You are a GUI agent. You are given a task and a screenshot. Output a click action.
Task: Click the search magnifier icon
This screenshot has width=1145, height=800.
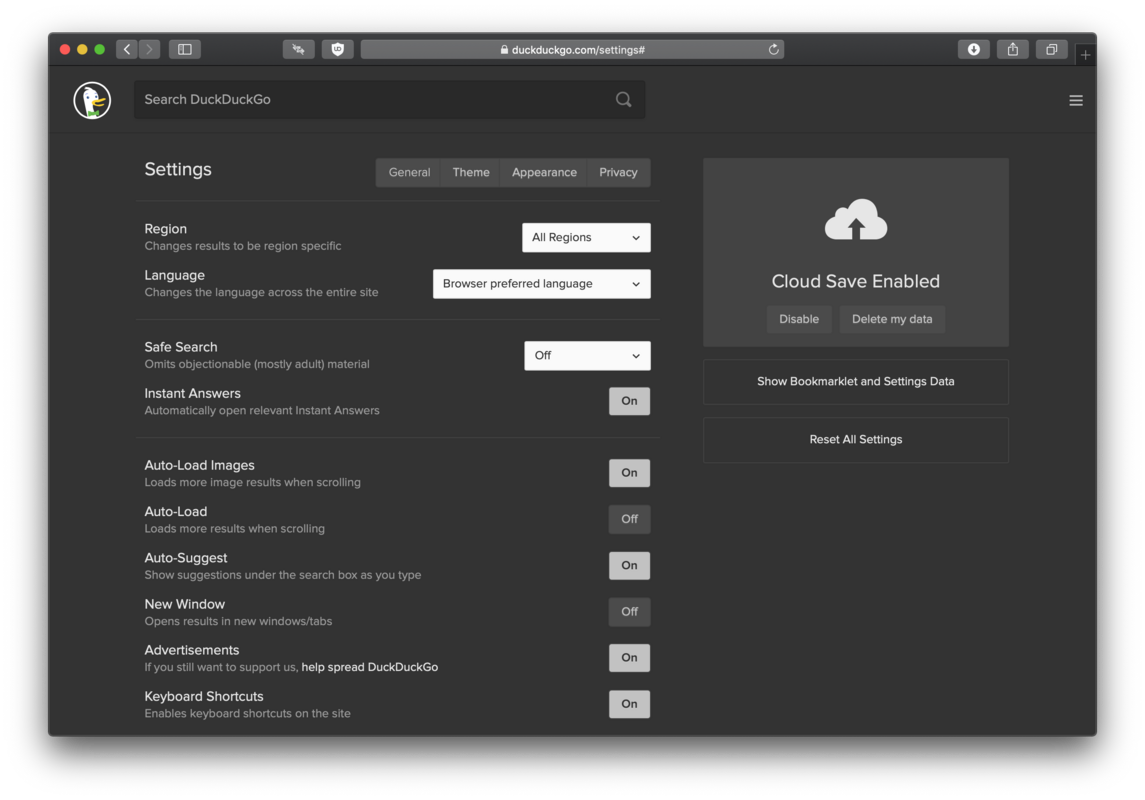pyautogui.click(x=624, y=99)
